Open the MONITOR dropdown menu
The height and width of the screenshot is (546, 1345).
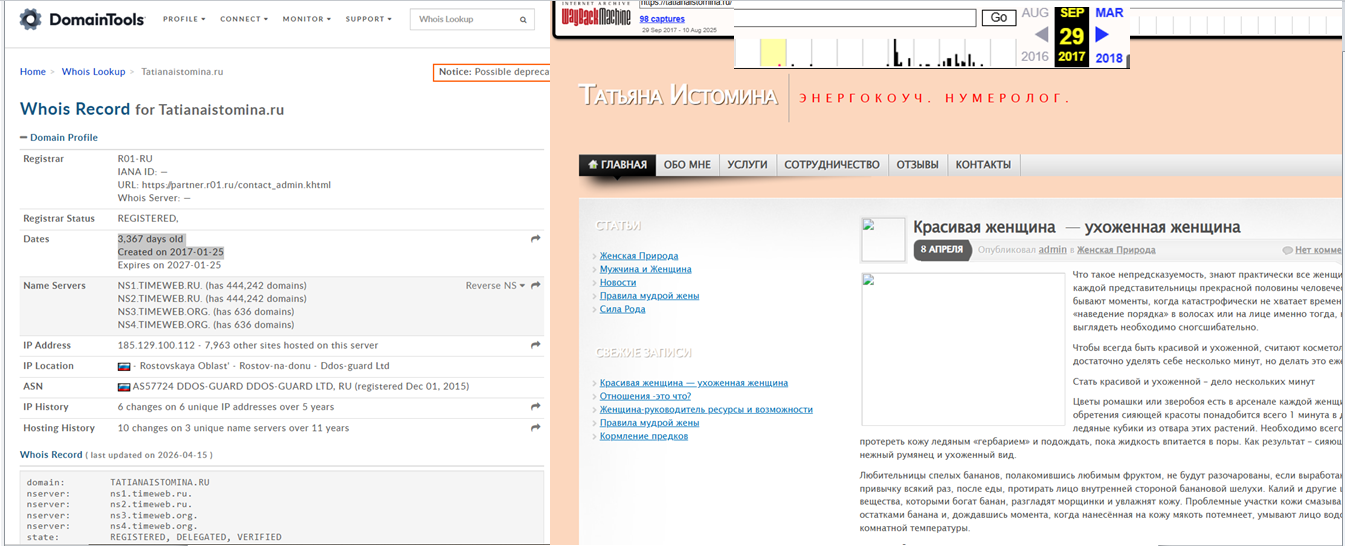(307, 19)
